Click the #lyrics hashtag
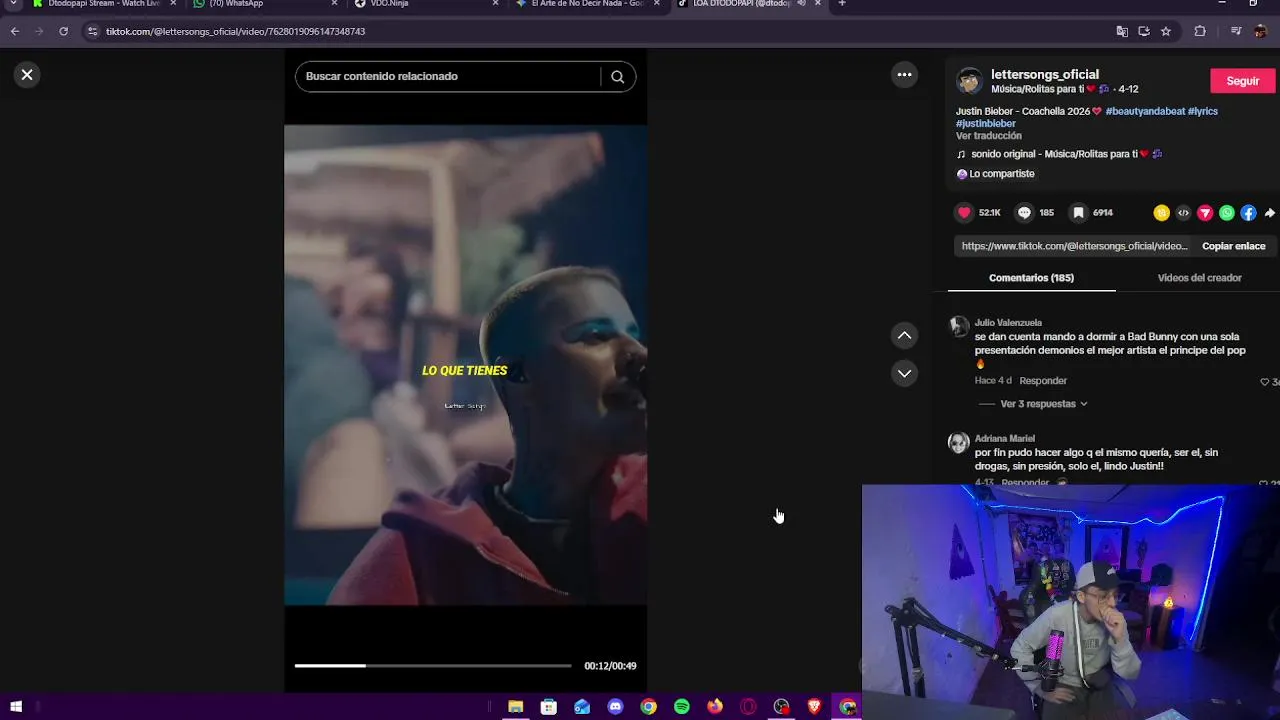 [1203, 111]
